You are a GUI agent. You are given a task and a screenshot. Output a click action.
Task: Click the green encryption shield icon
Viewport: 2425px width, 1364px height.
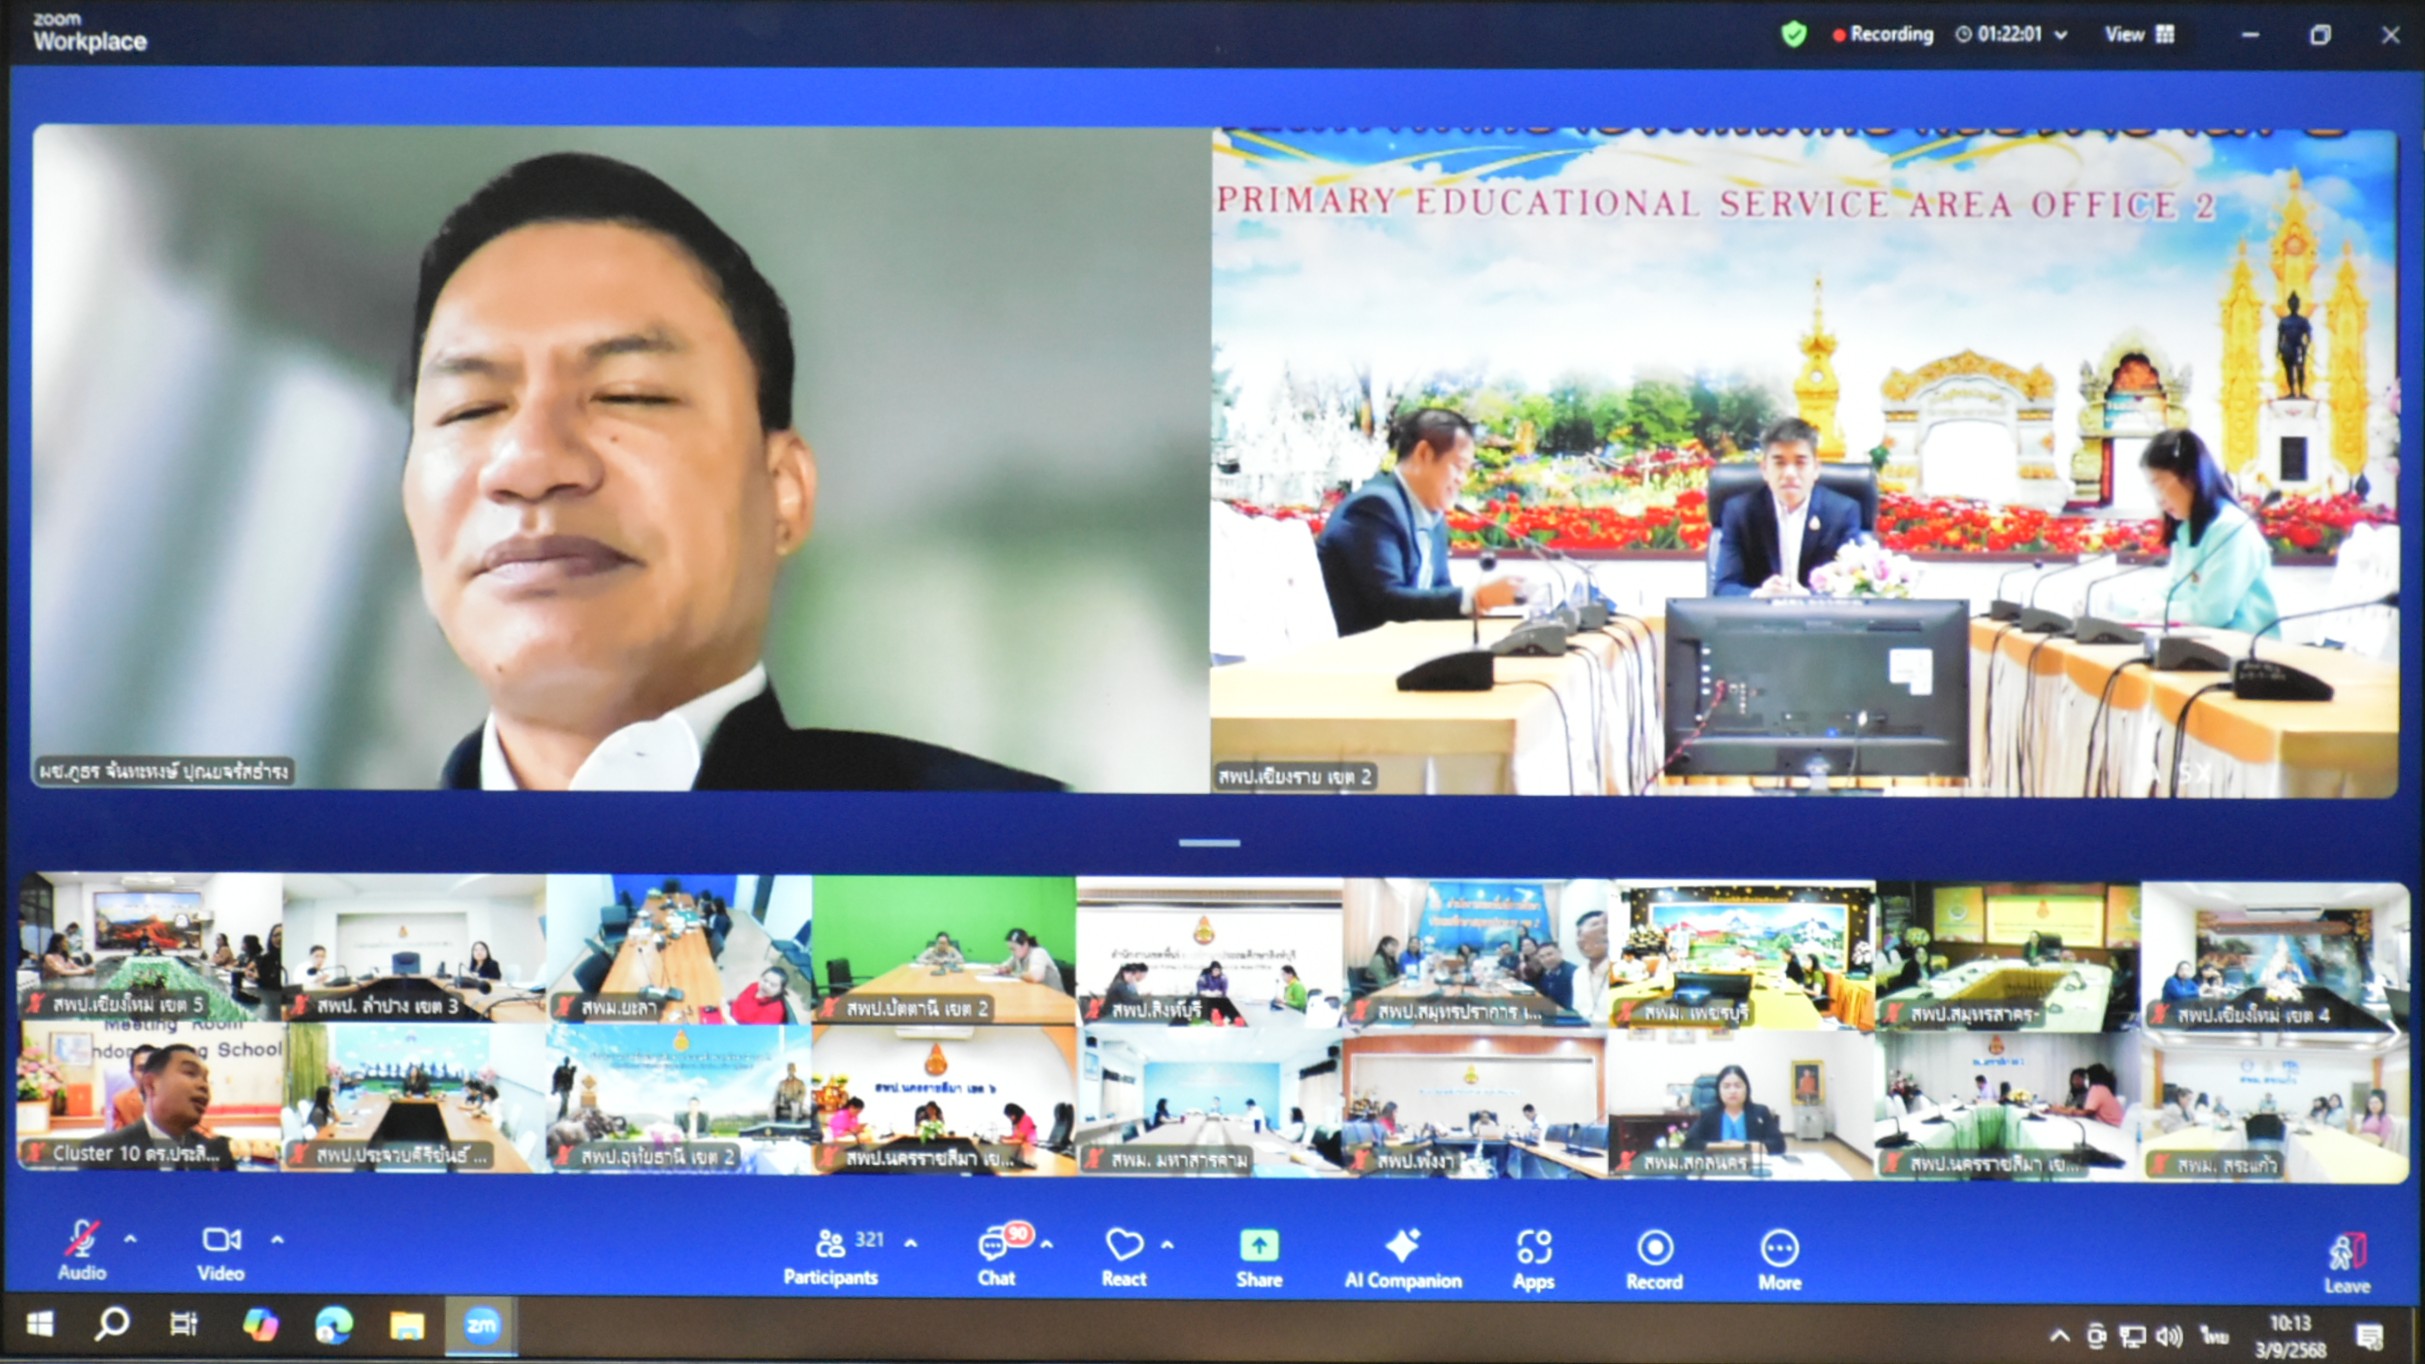pyautogui.click(x=1794, y=35)
